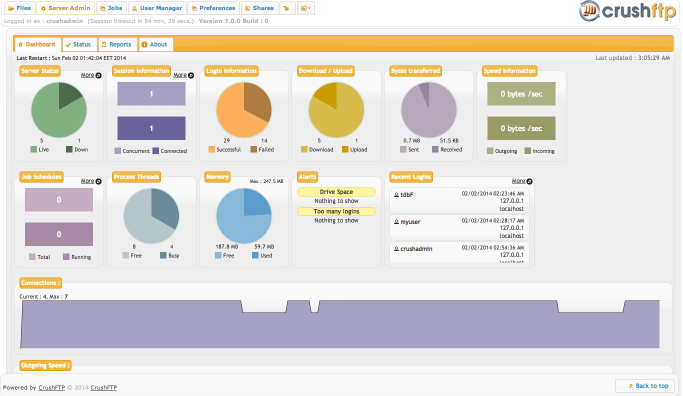Click the user icon beside crushadmin login

tap(396, 249)
